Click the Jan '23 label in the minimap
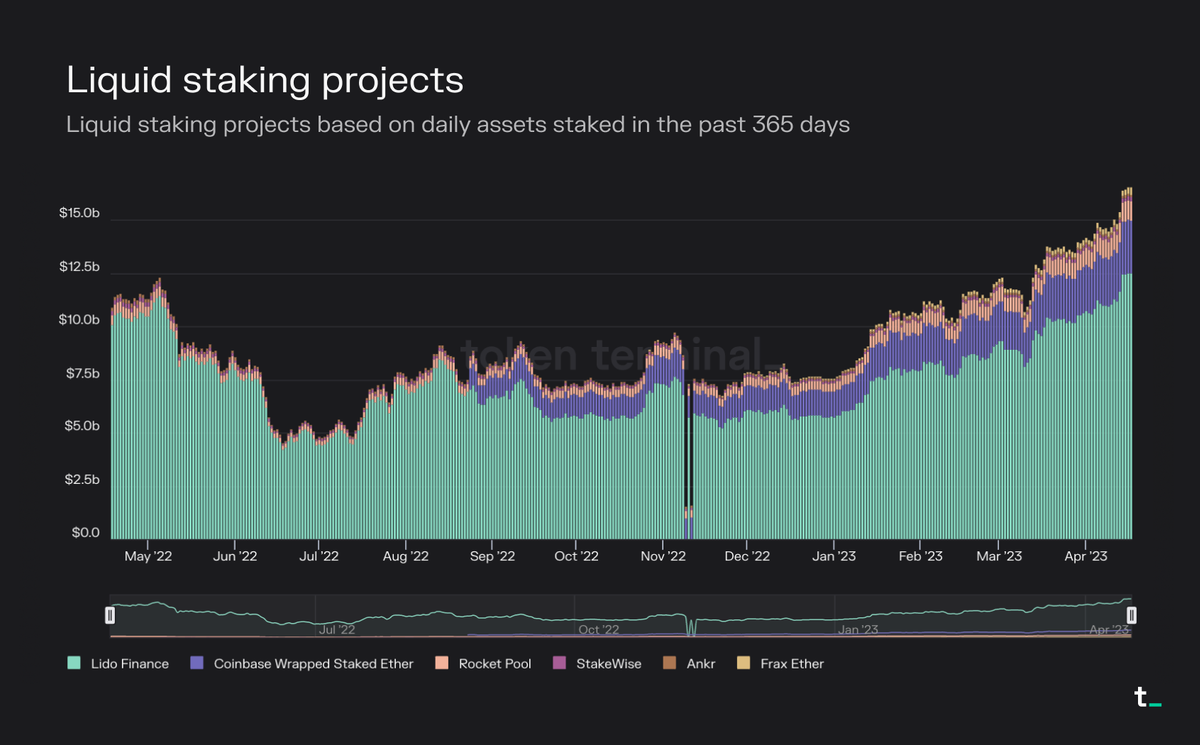1200x745 pixels. coord(858,630)
